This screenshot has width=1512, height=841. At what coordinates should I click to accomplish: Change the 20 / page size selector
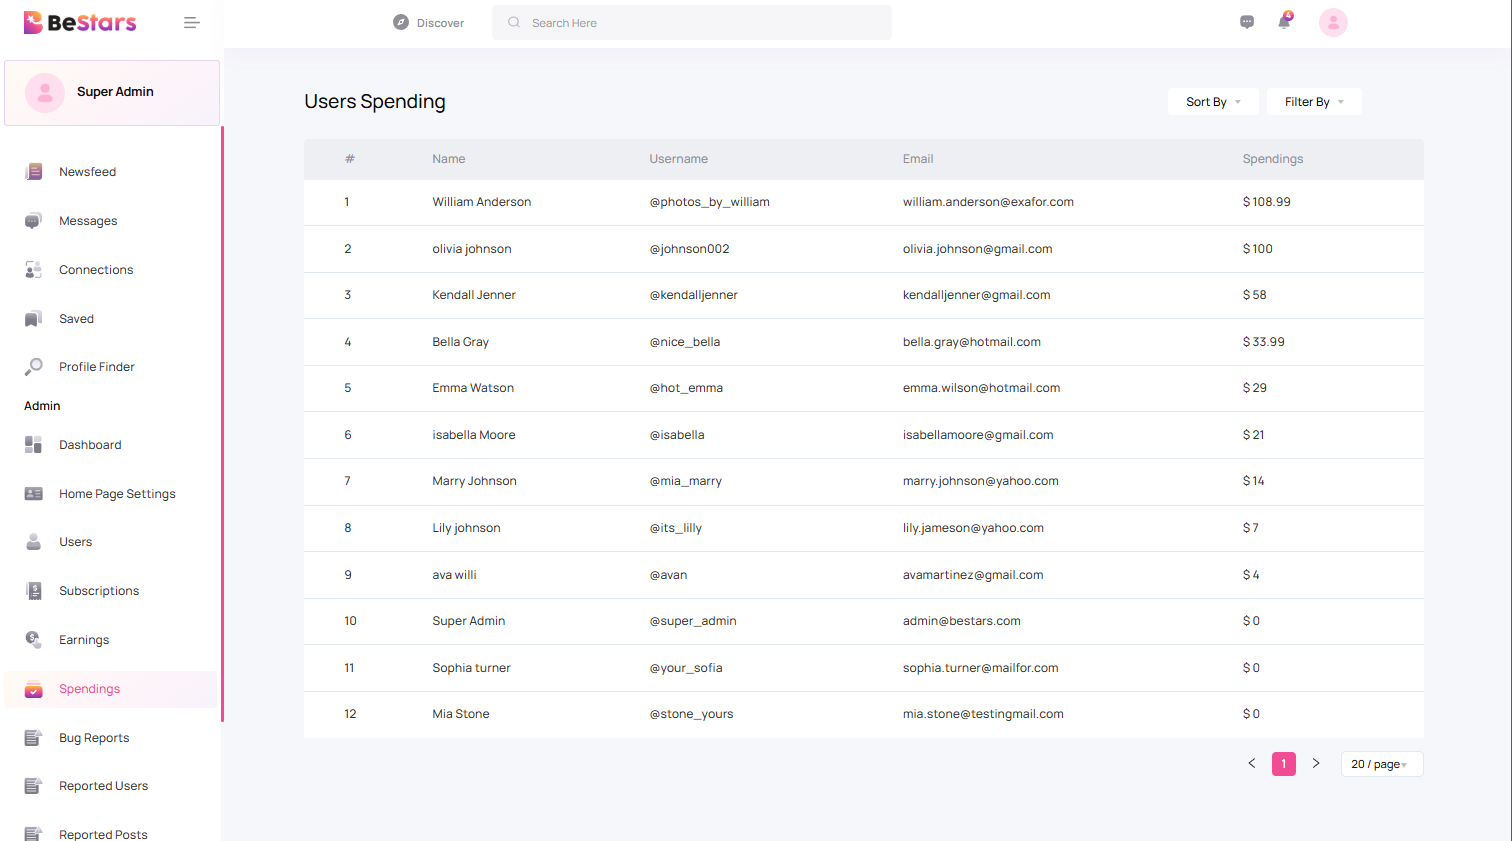click(1380, 764)
